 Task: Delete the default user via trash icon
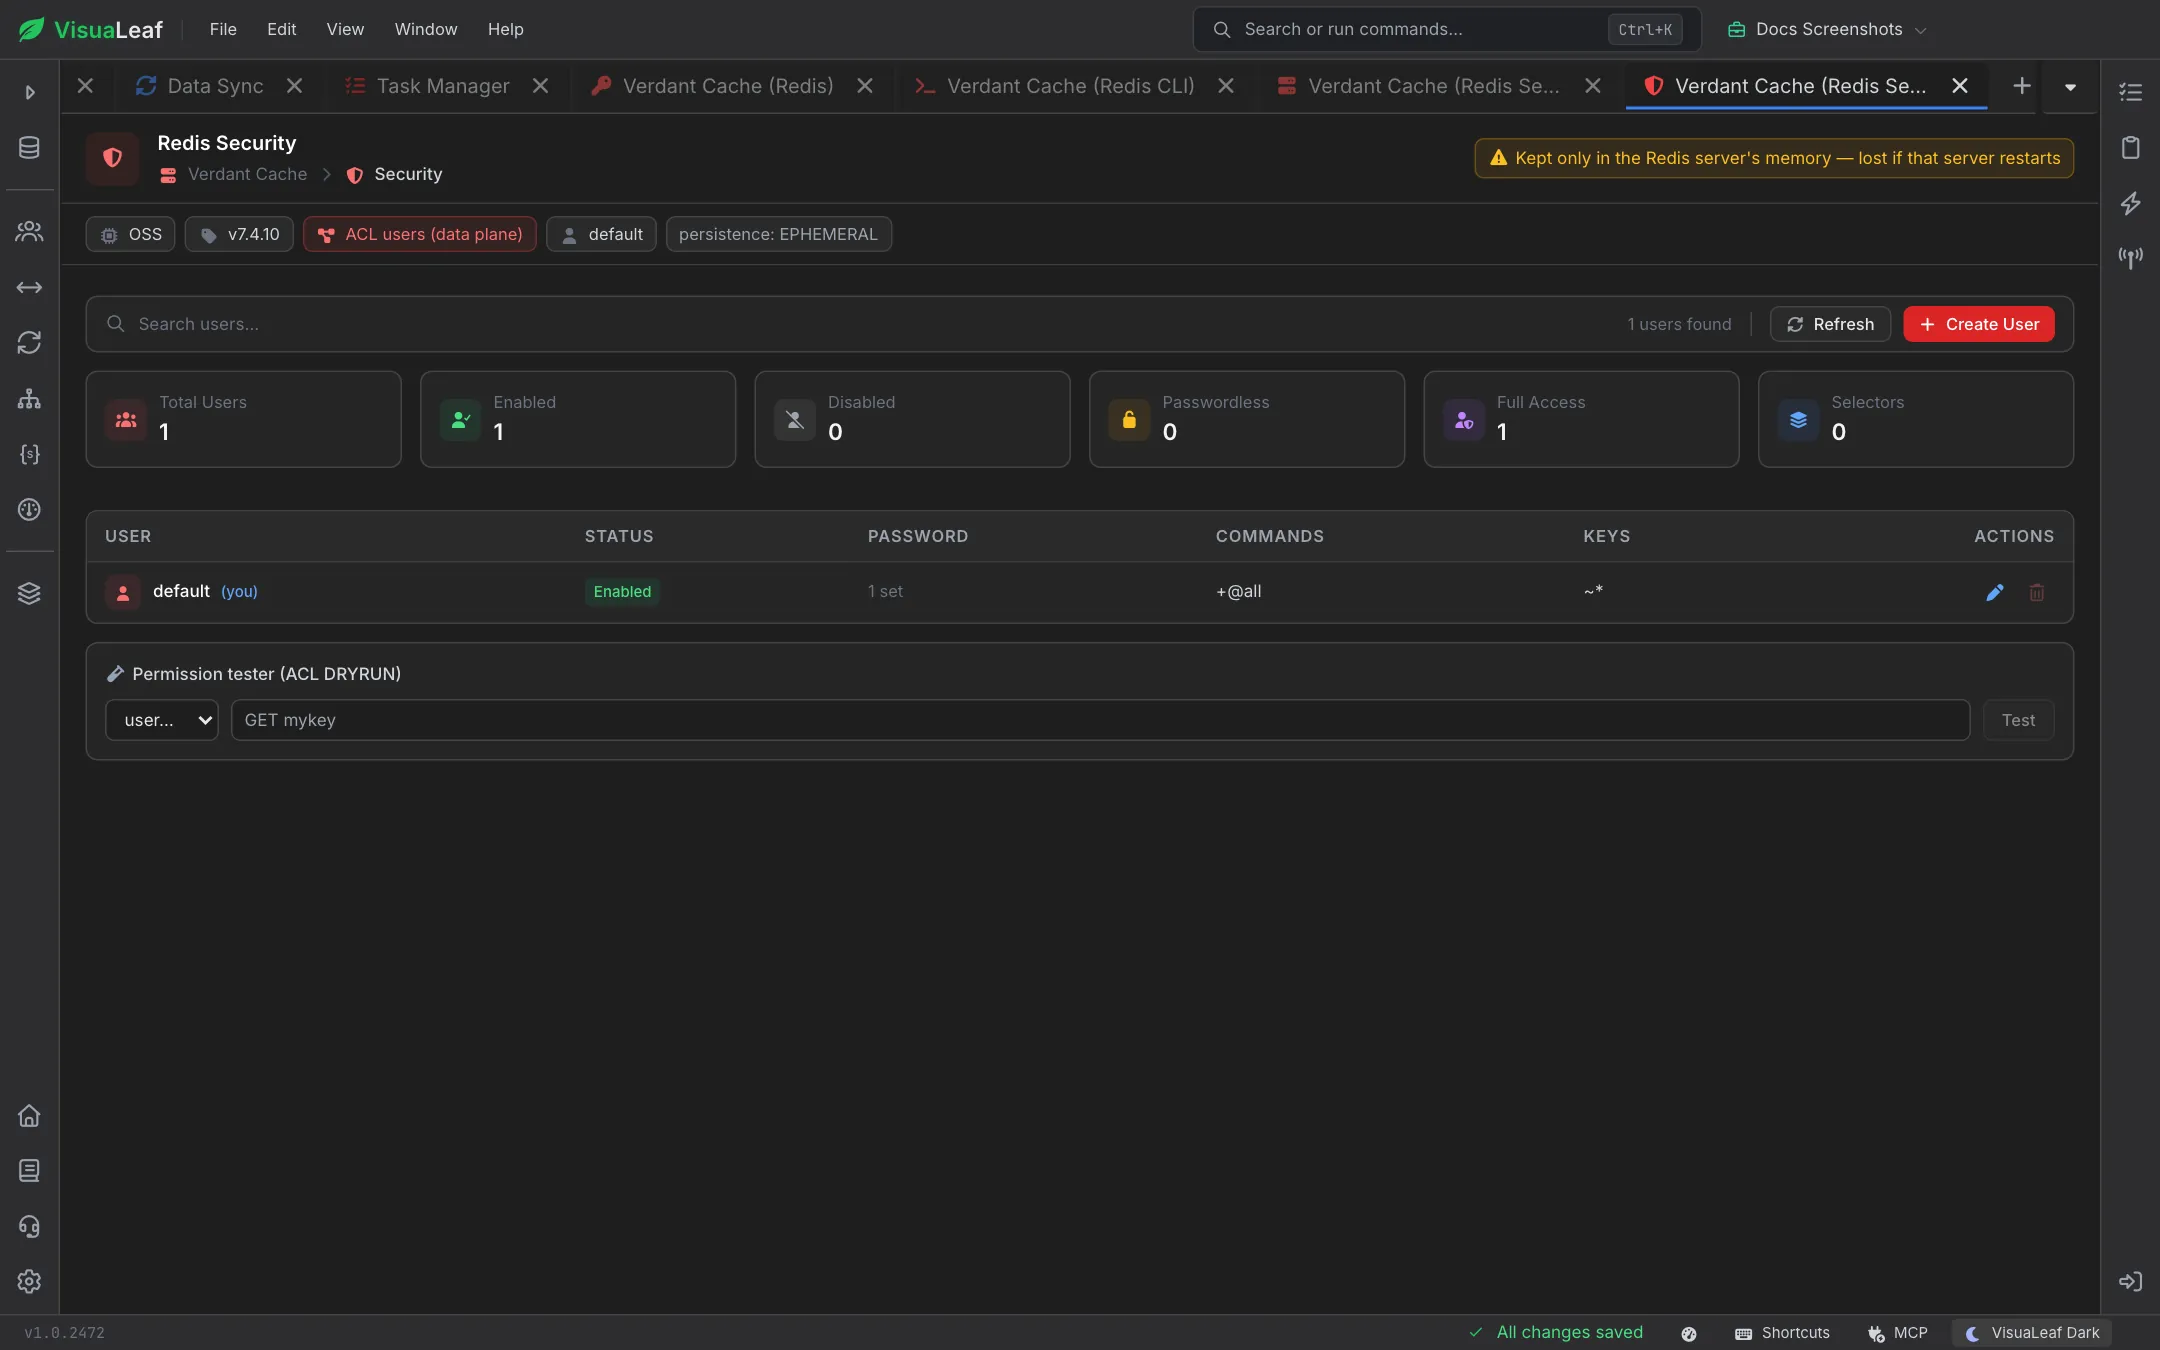coord(2037,592)
